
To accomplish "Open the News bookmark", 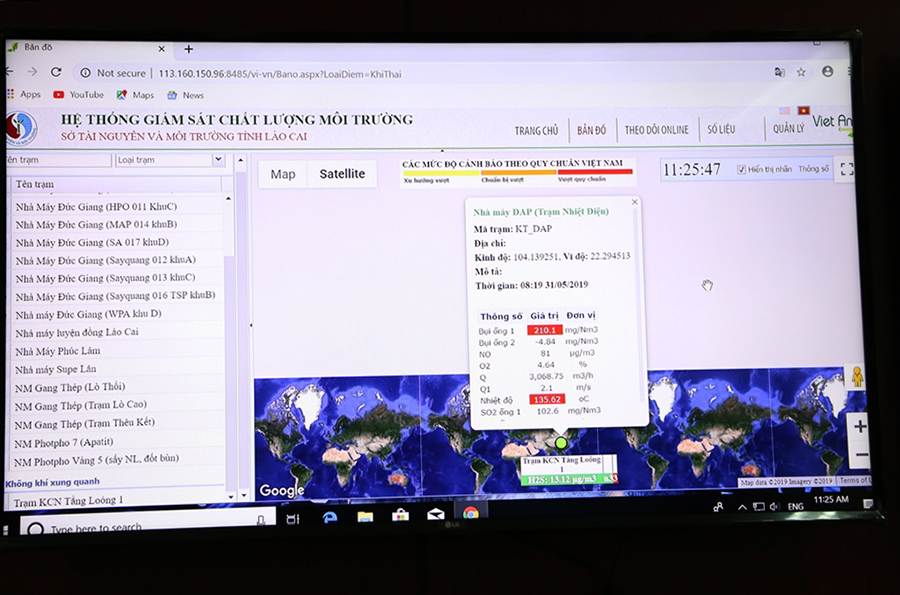I will (185, 95).
